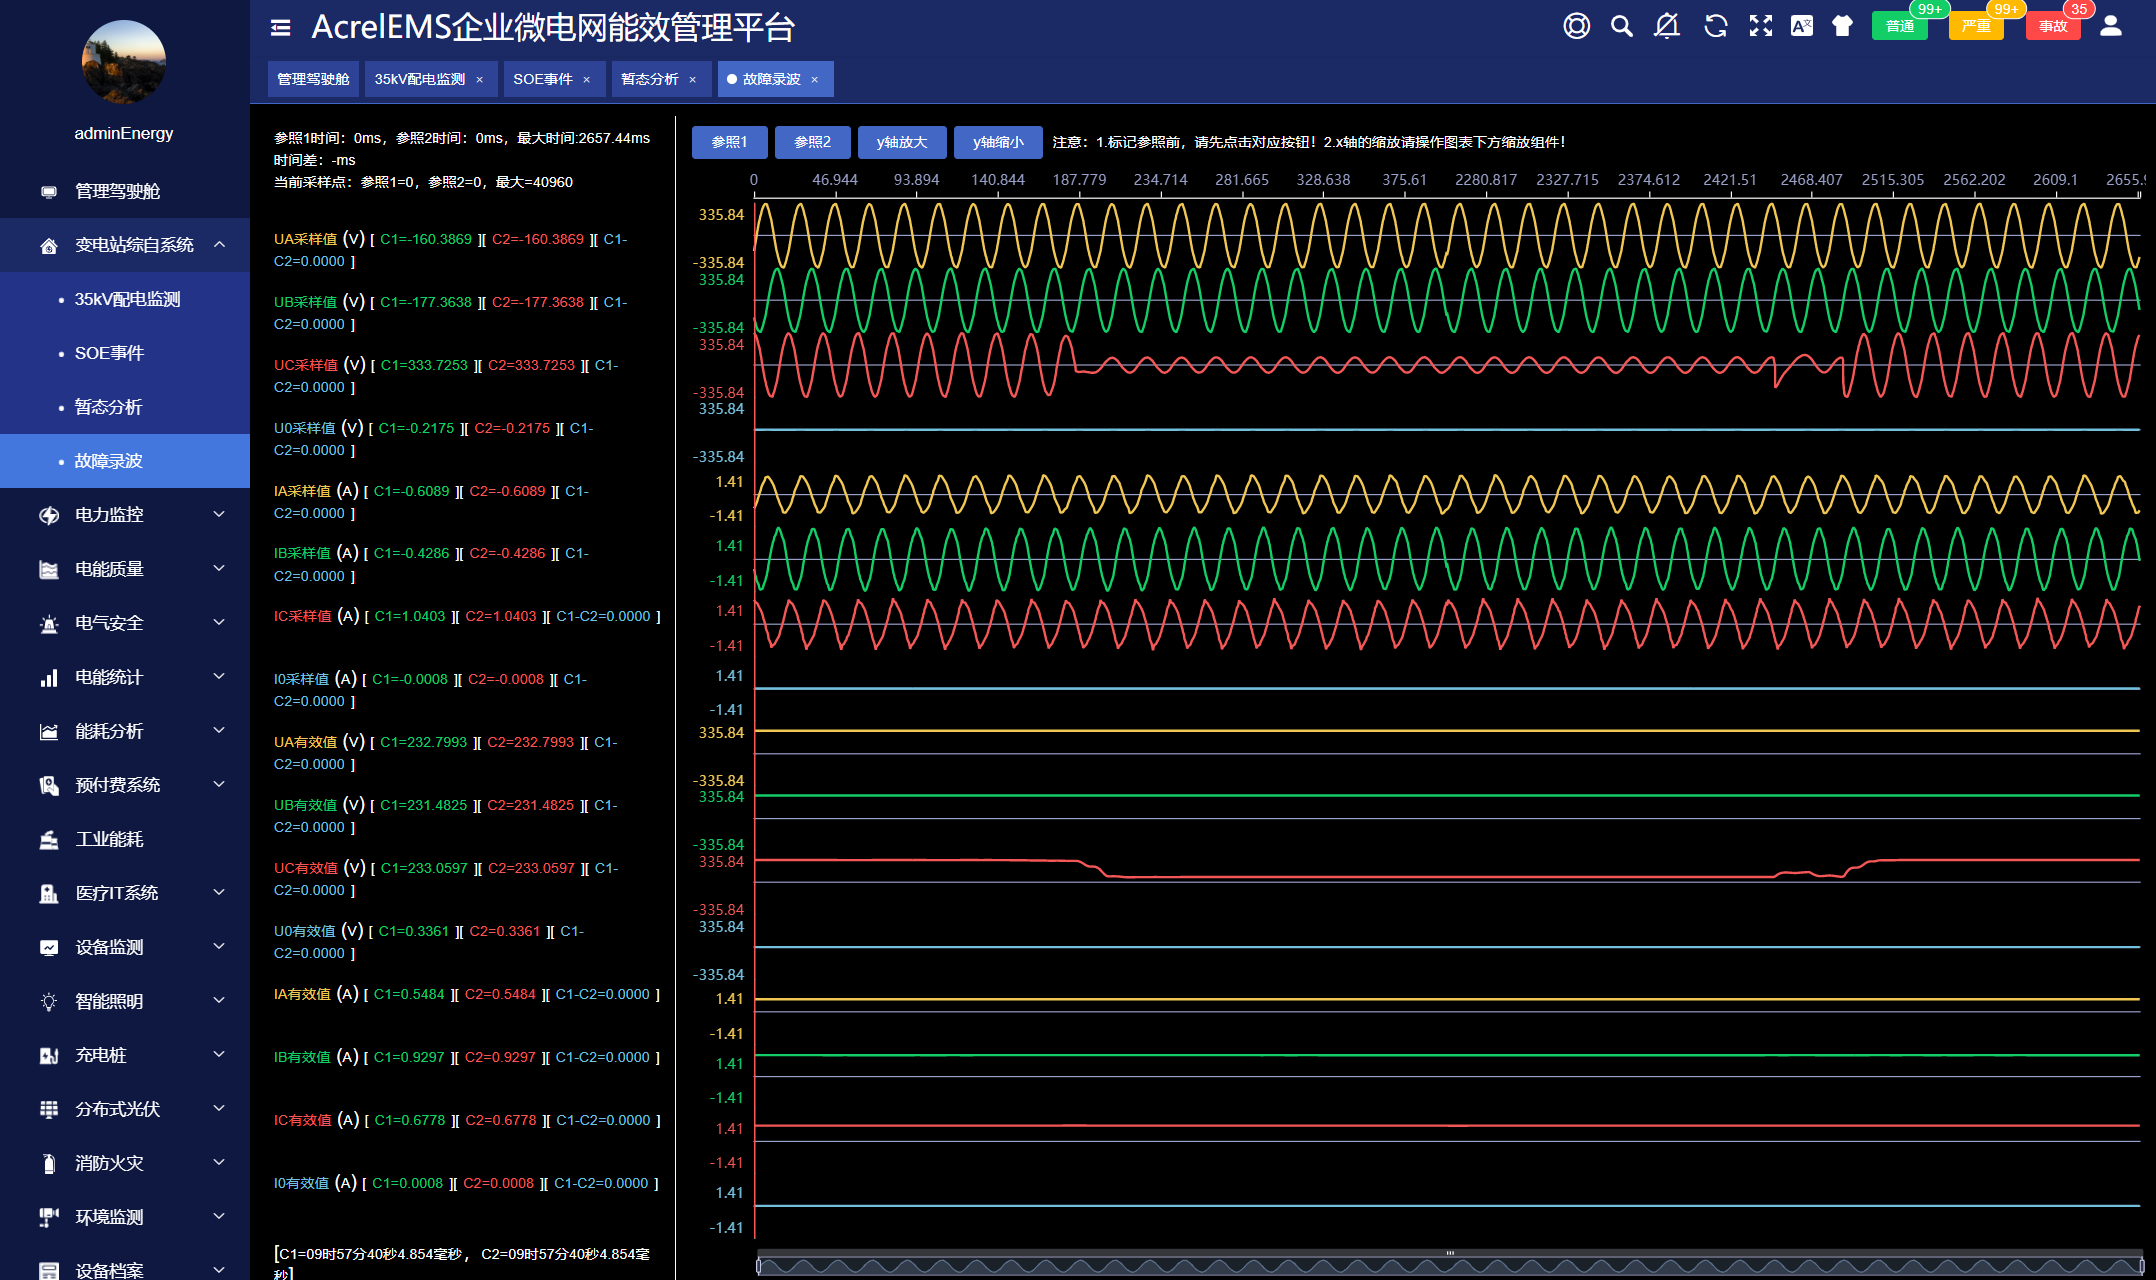
Task: Expand the 充电桩 menu chevron
Action: (219, 1054)
